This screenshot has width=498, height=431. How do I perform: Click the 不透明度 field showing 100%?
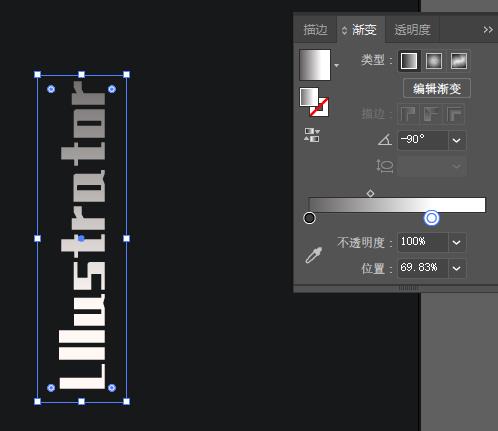423,242
